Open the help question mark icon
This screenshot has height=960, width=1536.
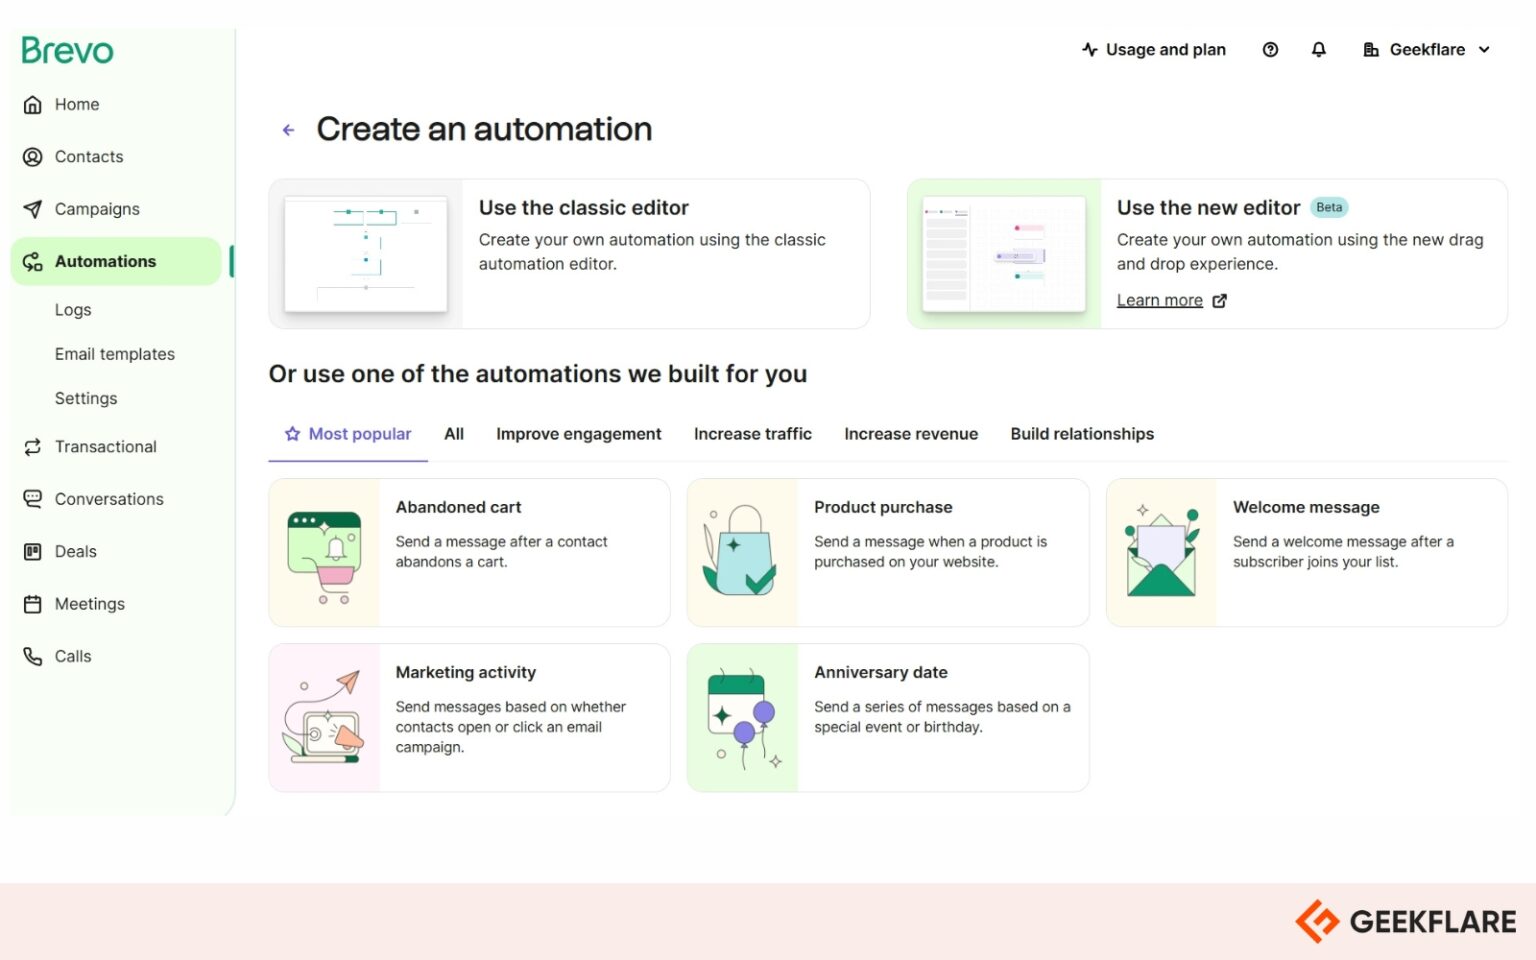point(1270,50)
